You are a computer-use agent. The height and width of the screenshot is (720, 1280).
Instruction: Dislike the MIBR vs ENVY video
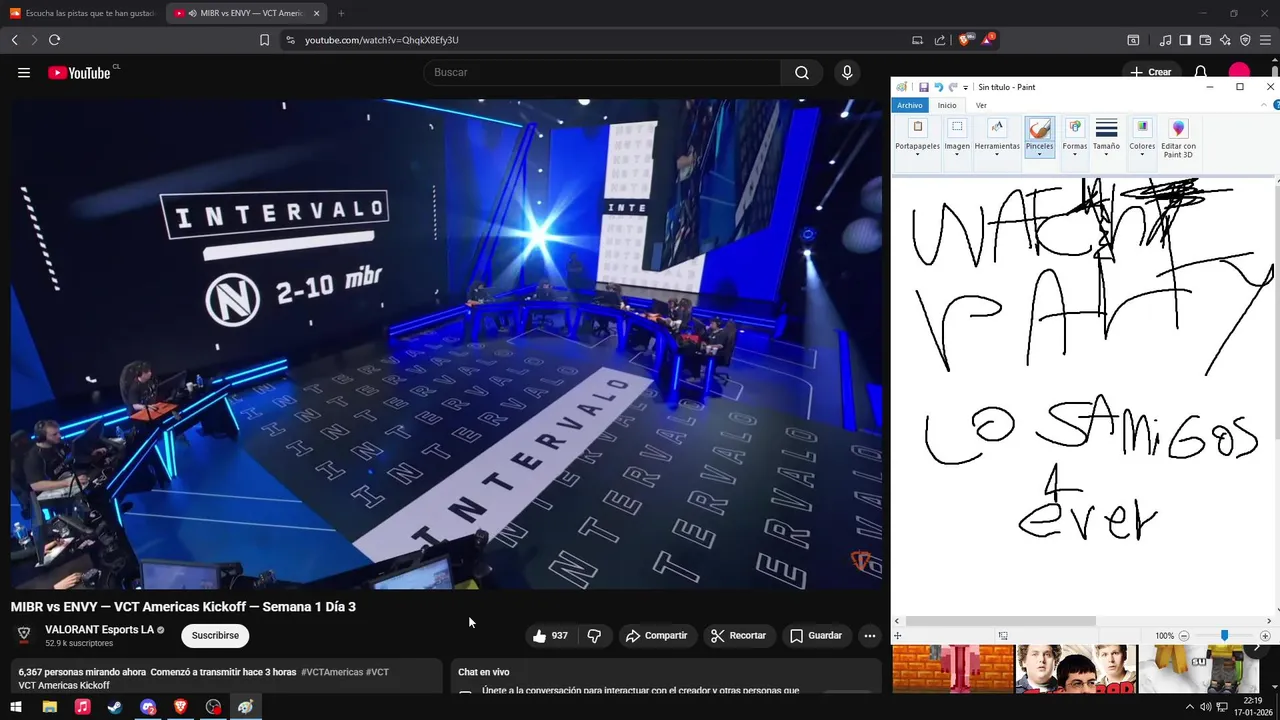click(594, 636)
